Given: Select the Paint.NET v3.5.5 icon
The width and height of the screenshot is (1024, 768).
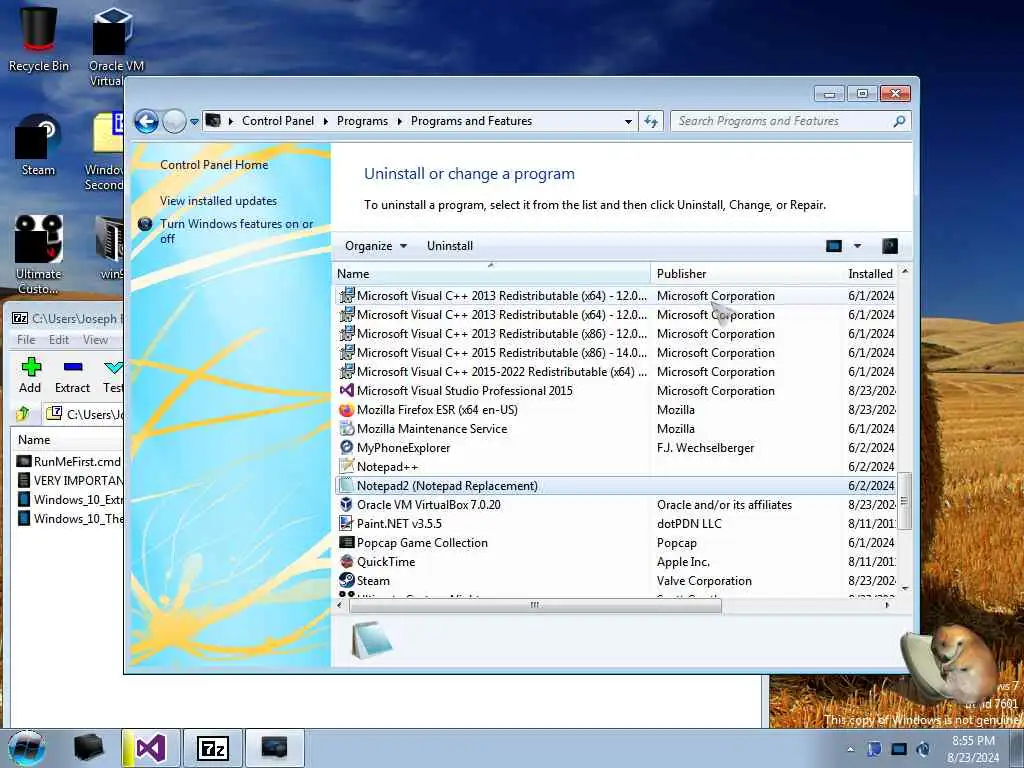Looking at the screenshot, I should coord(347,523).
